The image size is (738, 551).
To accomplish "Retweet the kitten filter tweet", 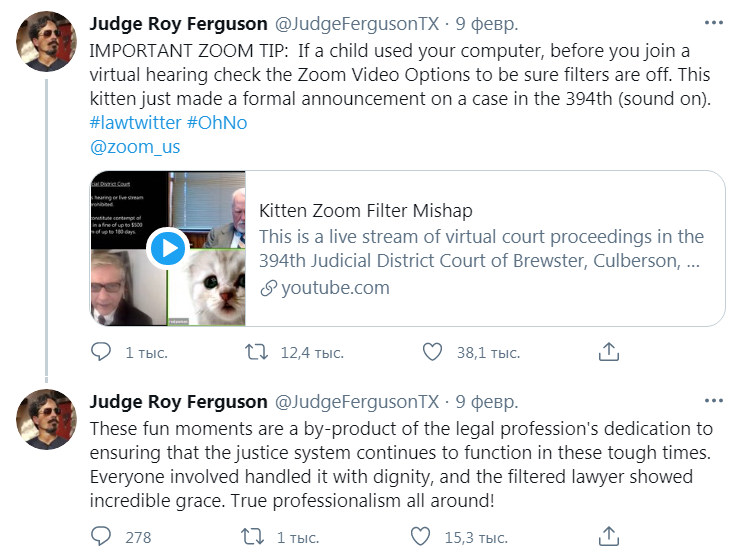I will 257,352.
